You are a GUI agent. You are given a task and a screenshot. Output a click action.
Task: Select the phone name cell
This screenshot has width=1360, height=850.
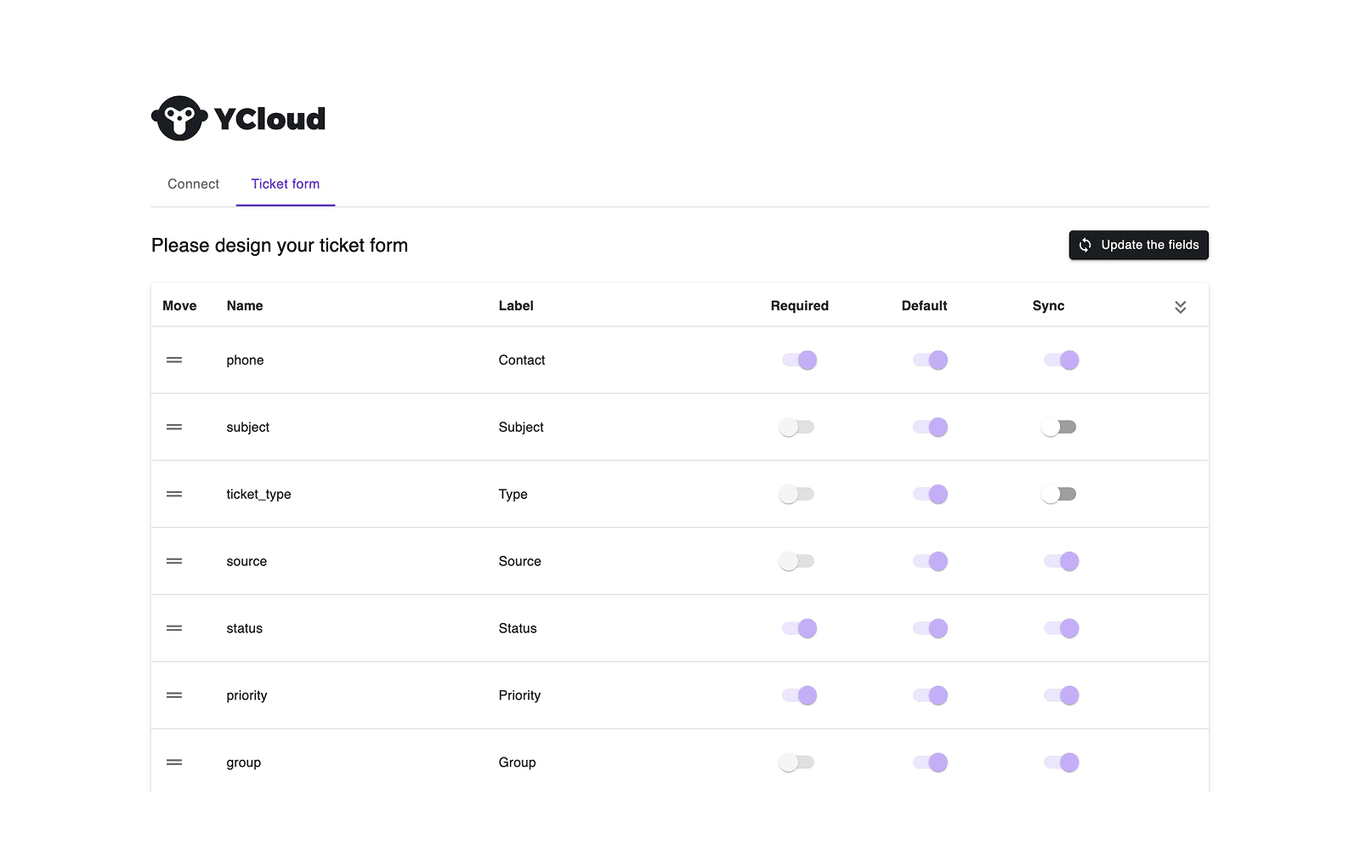[x=245, y=360]
